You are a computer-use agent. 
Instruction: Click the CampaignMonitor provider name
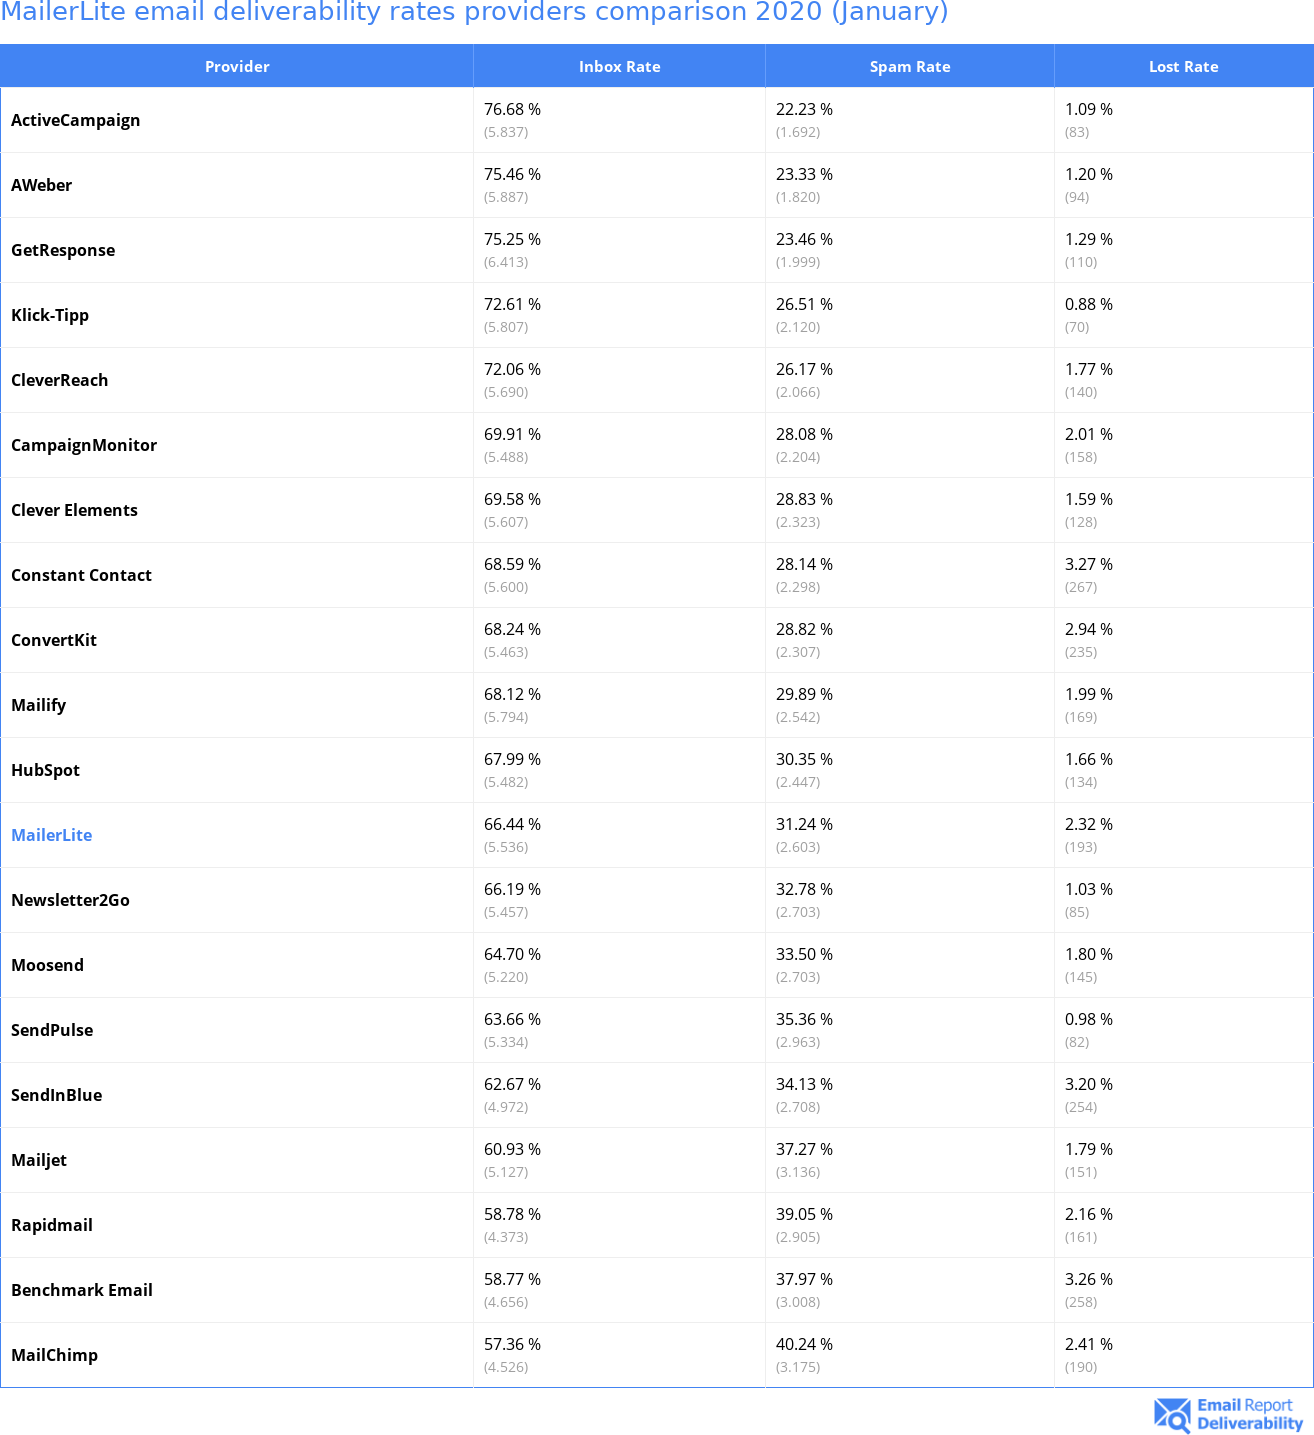click(84, 445)
